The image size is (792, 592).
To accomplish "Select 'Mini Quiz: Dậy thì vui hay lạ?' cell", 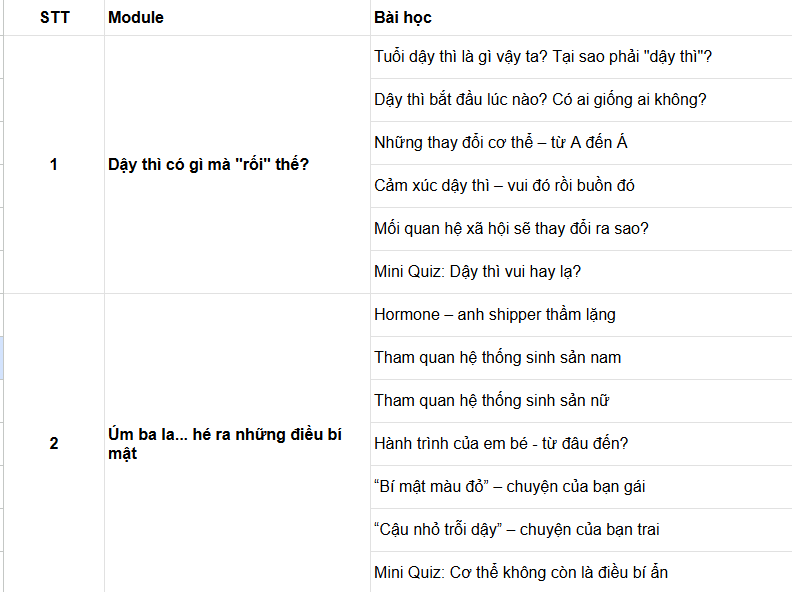I will (x=581, y=272).
